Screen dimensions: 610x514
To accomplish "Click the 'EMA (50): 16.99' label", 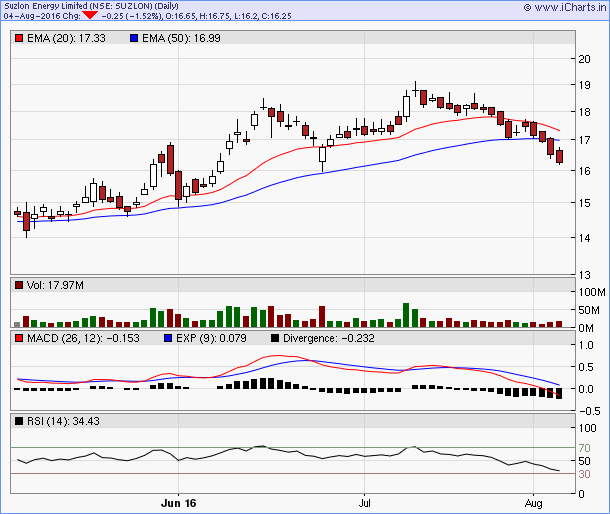I will 181,38.
